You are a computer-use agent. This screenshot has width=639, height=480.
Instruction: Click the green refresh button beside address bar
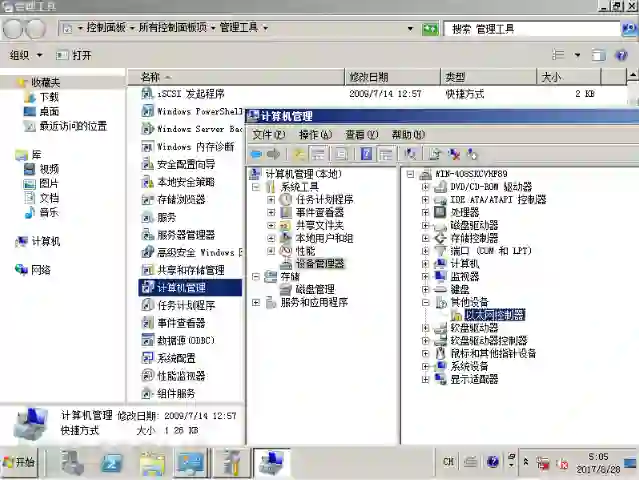click(430, 29)
